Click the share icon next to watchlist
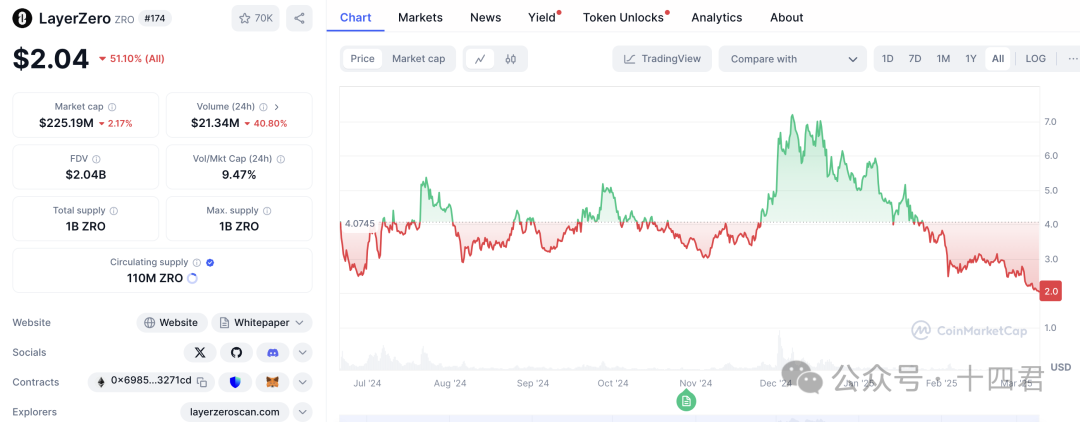The image size is (1080, 422). point(298,18)
